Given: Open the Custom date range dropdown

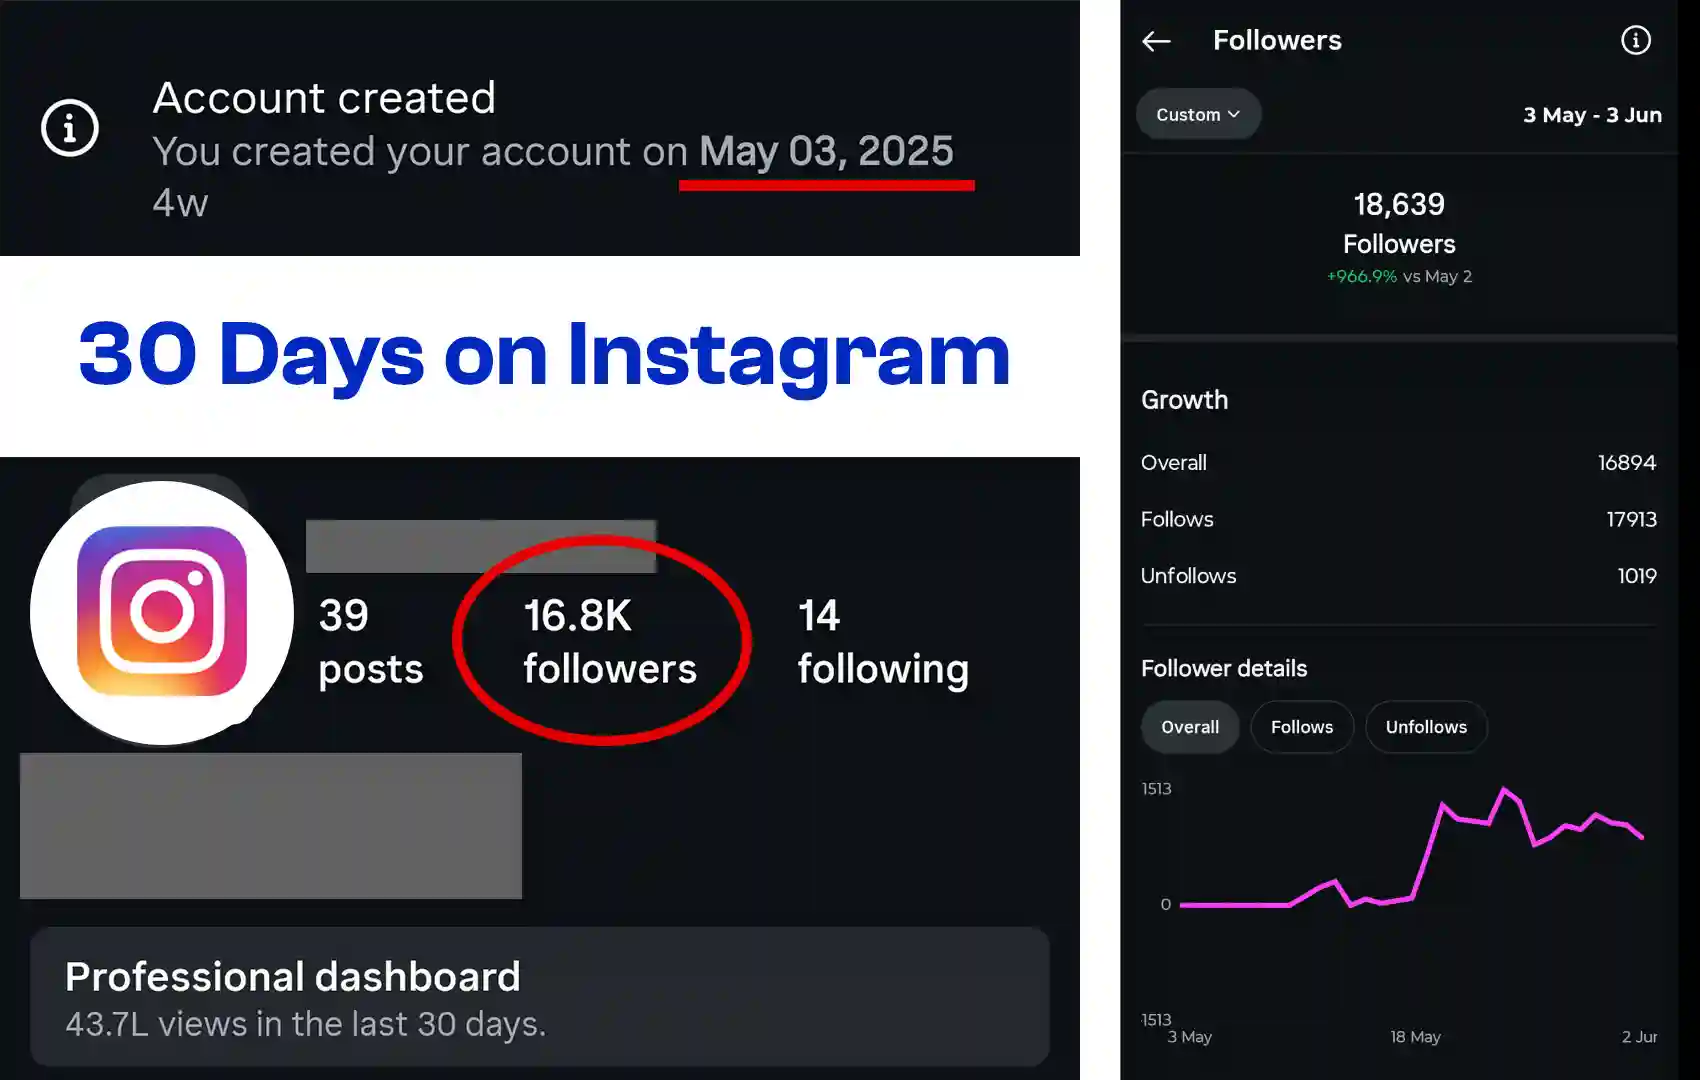Looking at the screenshot, I should click(1197, 113).
